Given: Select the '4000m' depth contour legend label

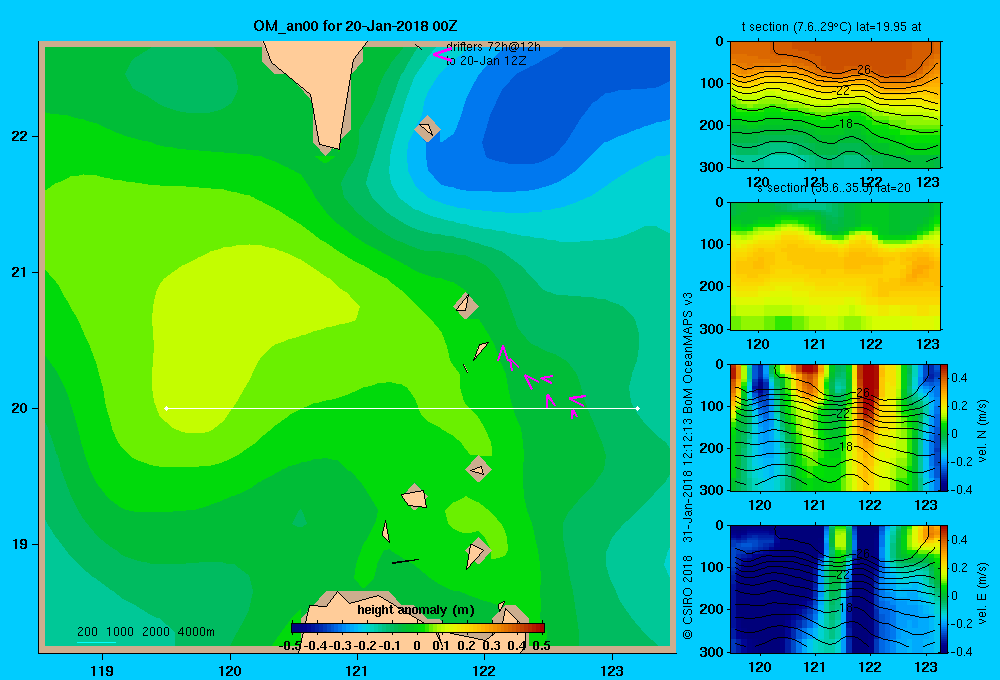Looking at the screenshot, I should [196, 632].
